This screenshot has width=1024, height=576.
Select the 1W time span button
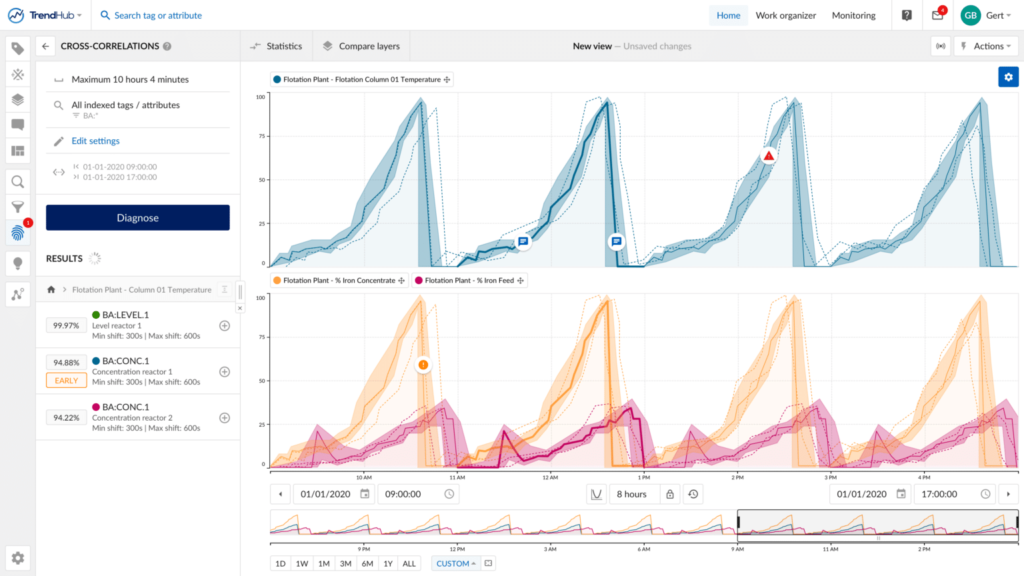302,564
